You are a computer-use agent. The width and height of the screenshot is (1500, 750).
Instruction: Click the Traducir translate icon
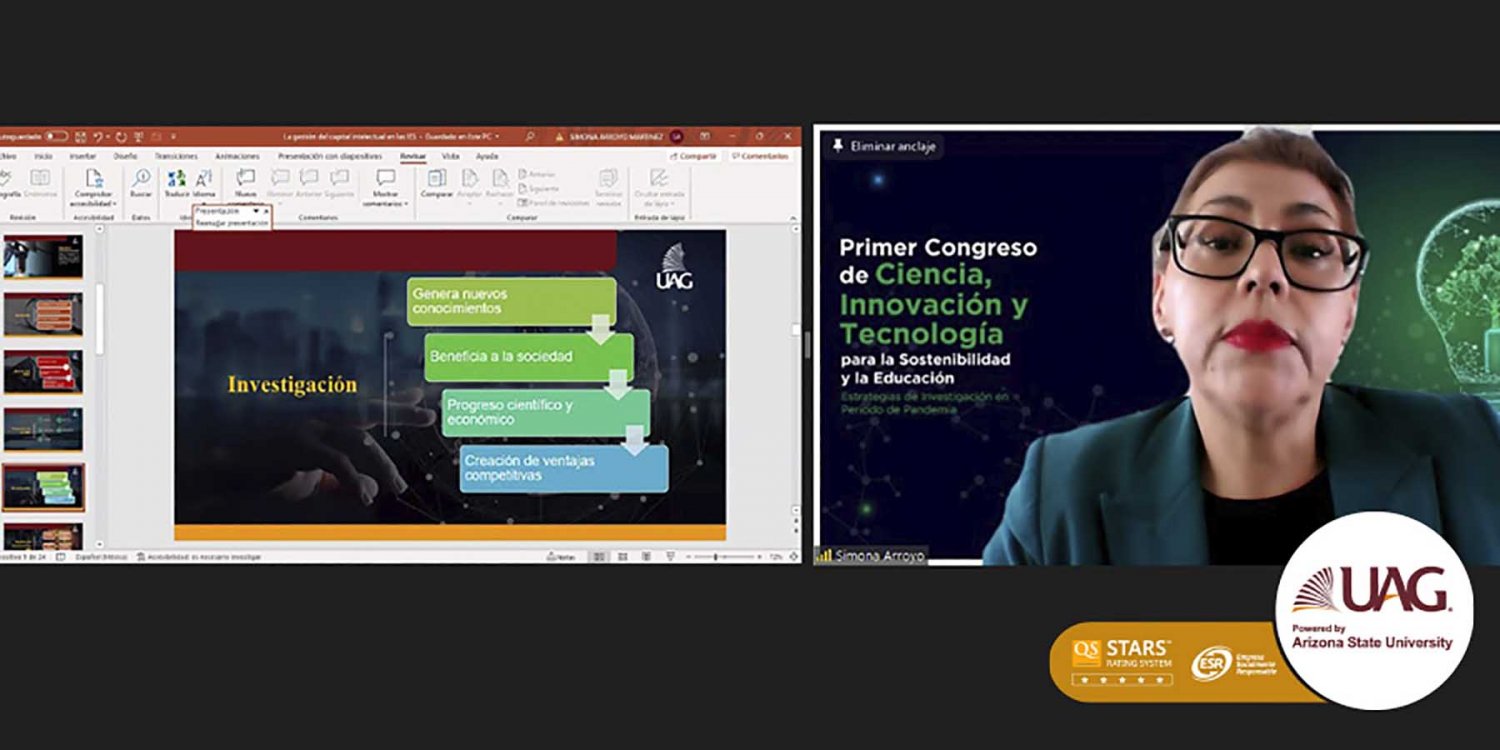pos(177,181)
